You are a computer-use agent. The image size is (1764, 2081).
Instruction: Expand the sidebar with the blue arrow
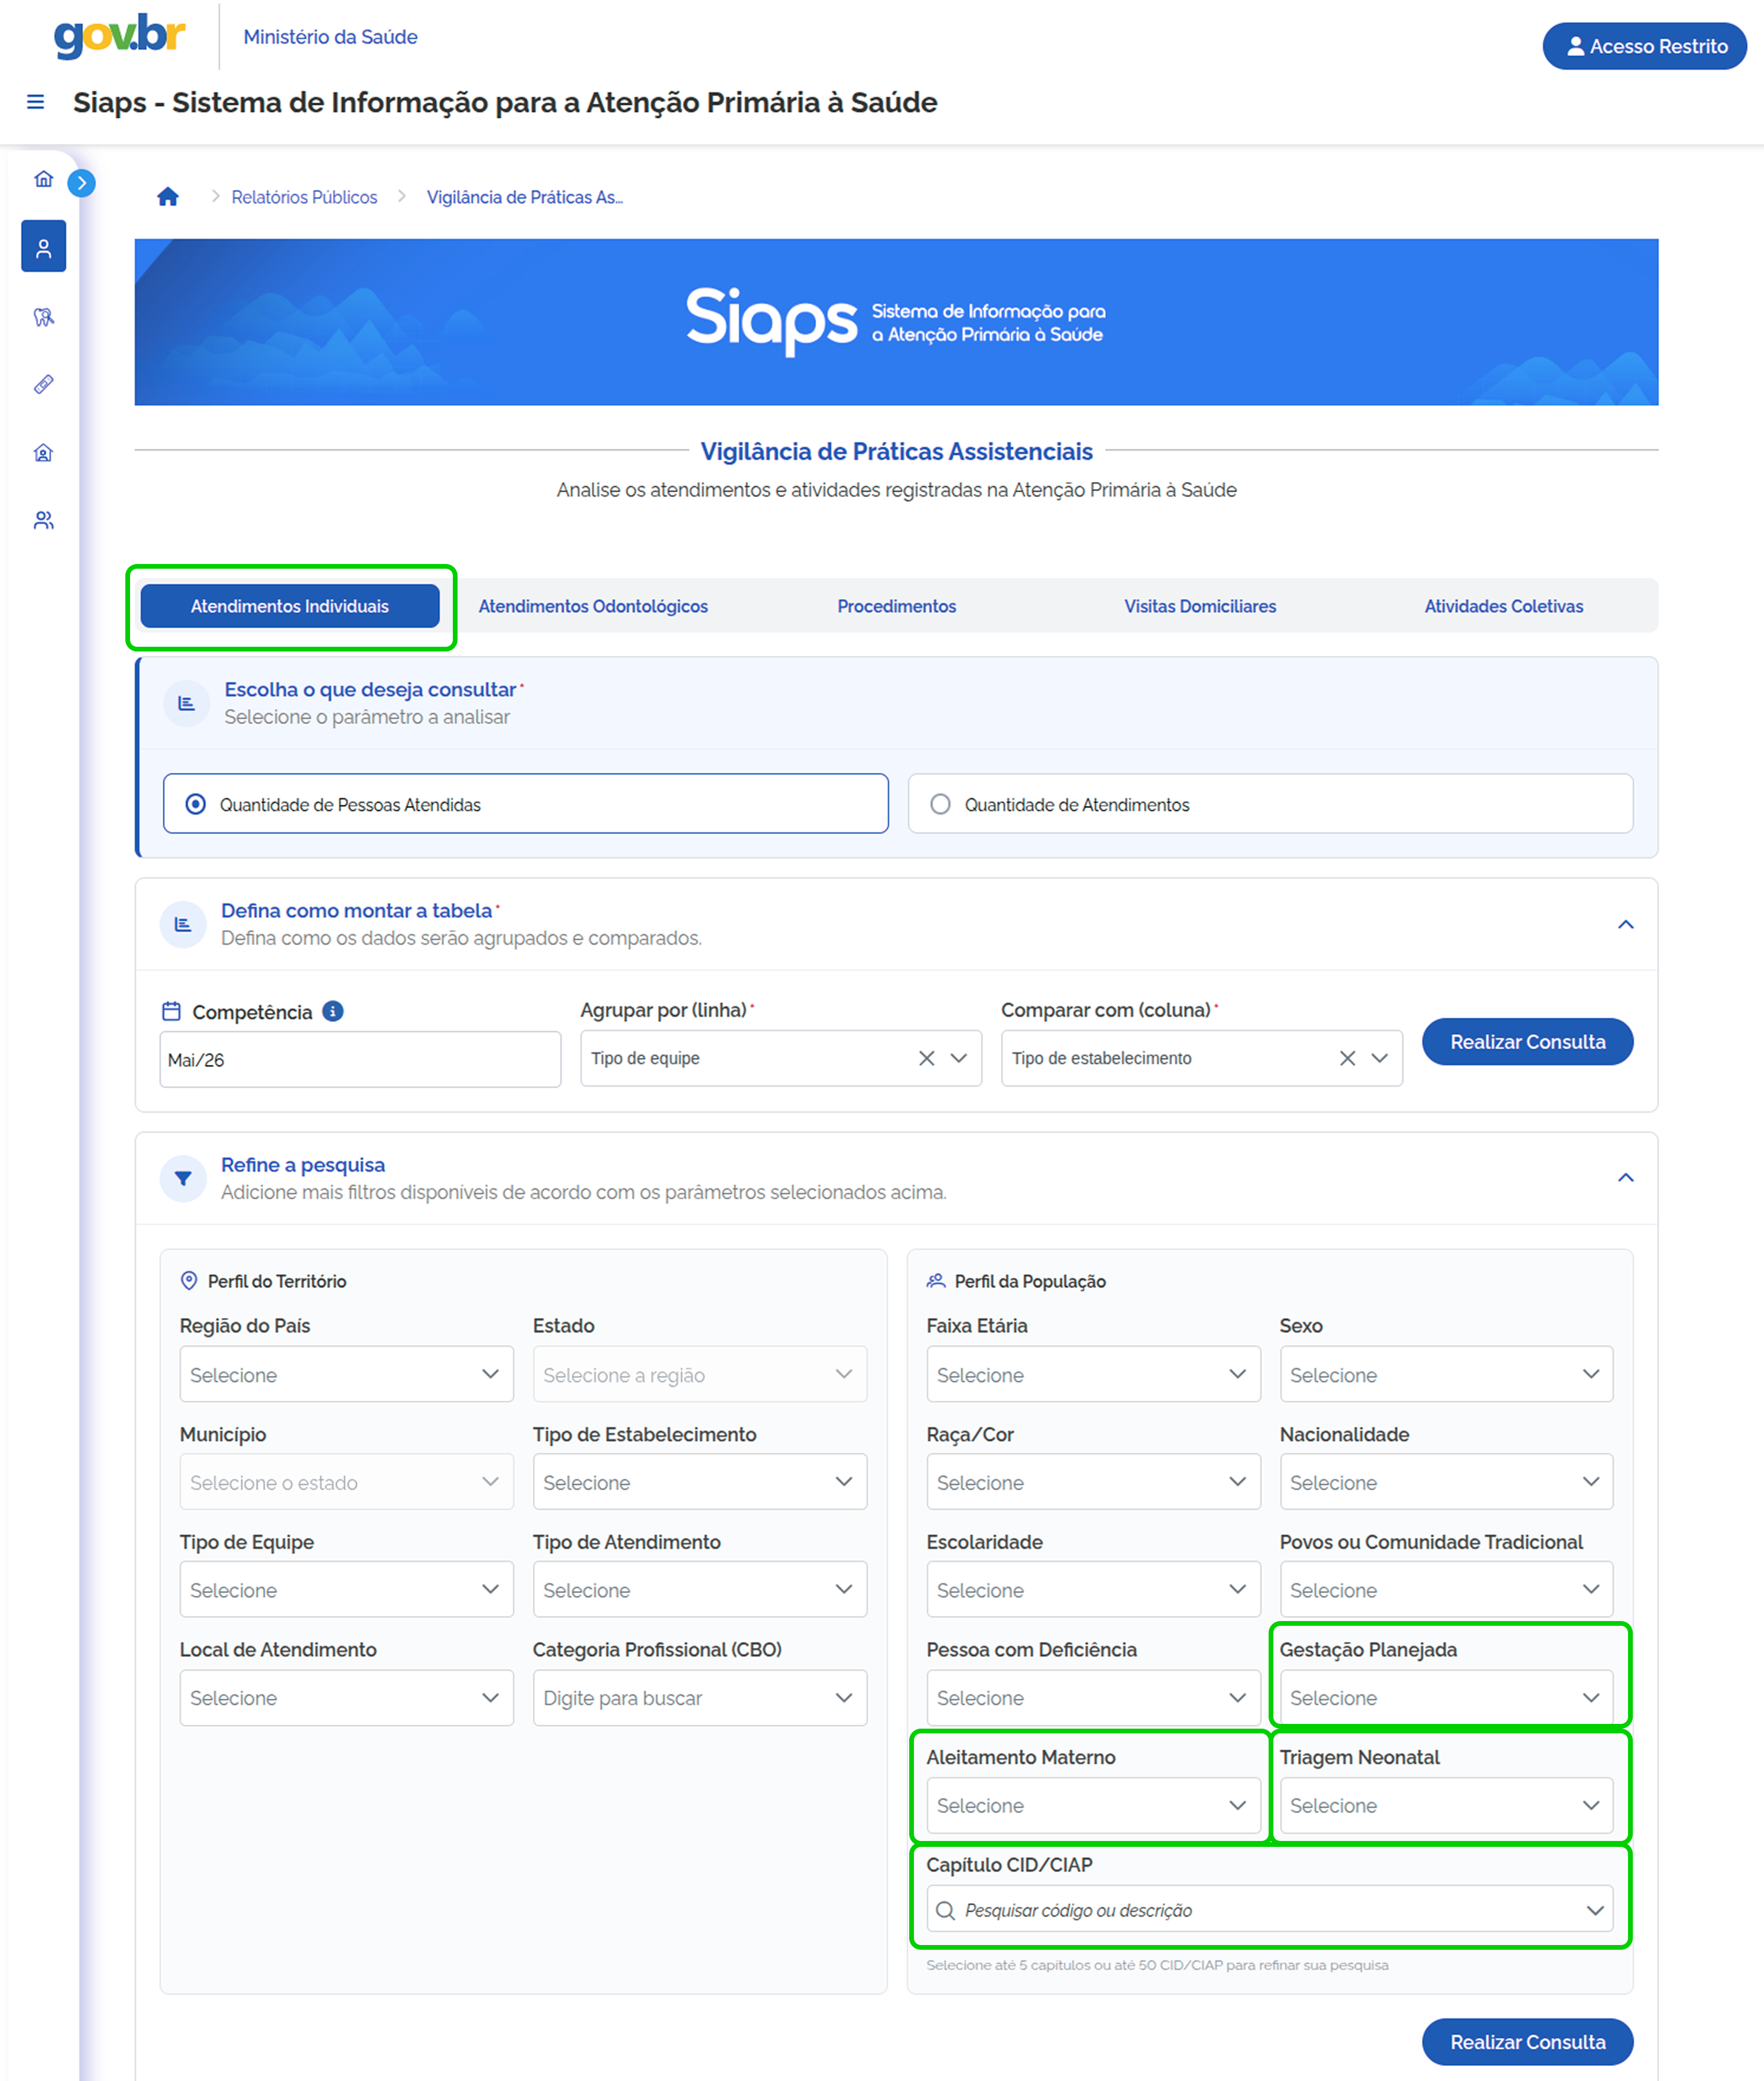tap(82, 183)
